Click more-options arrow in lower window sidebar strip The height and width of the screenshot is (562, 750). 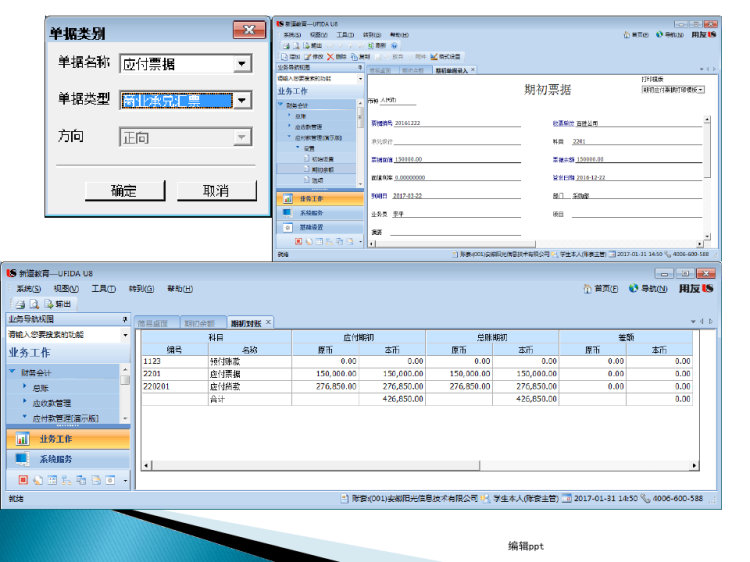pos(125,480)
